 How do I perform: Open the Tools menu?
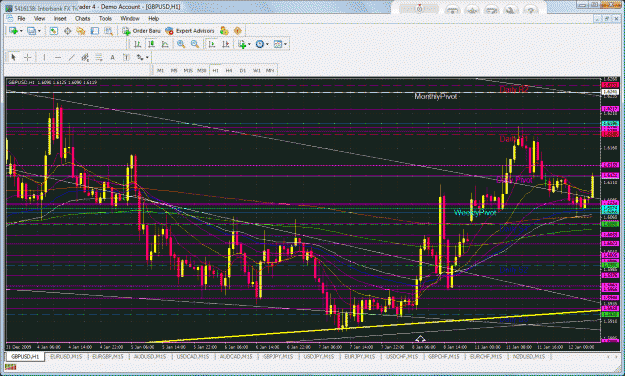pos(105,18)
